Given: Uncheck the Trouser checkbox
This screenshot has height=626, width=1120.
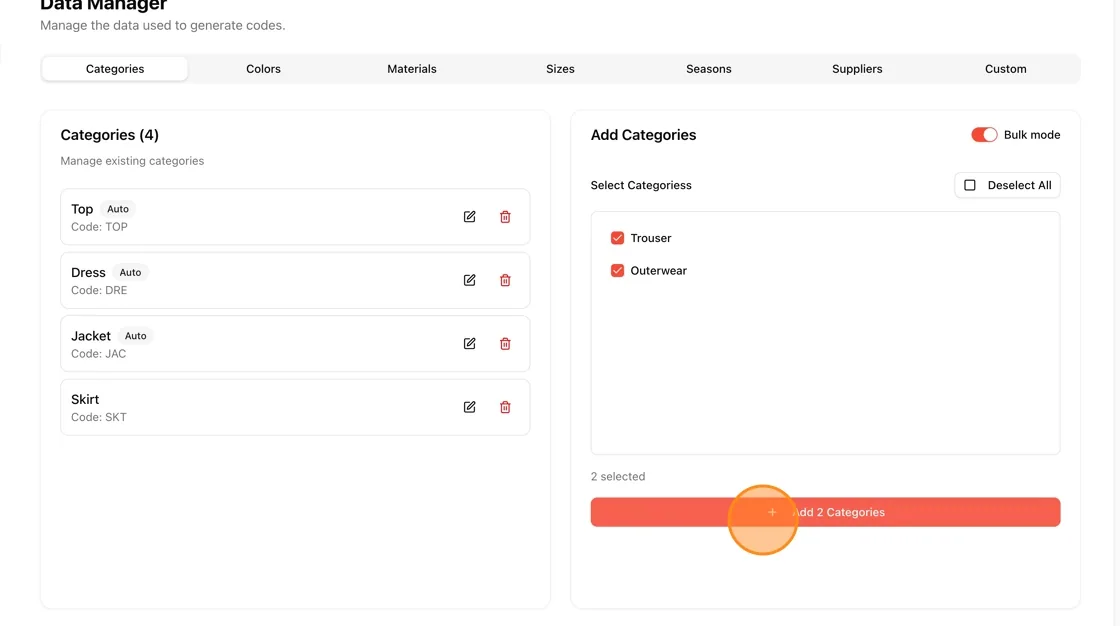Looking at the screenshot, I should pyautogui.click(x=617, y=238).
